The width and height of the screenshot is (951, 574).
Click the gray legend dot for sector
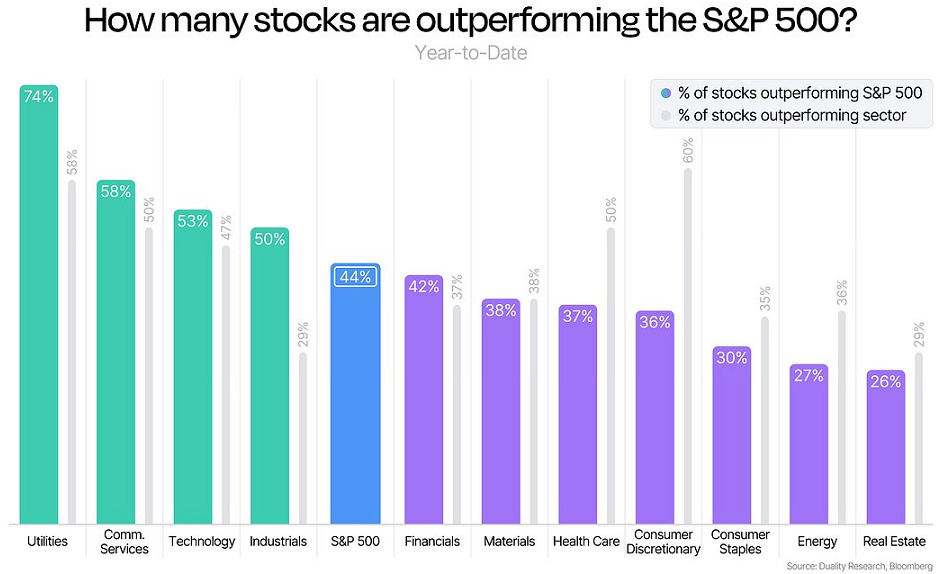[666, 116]
